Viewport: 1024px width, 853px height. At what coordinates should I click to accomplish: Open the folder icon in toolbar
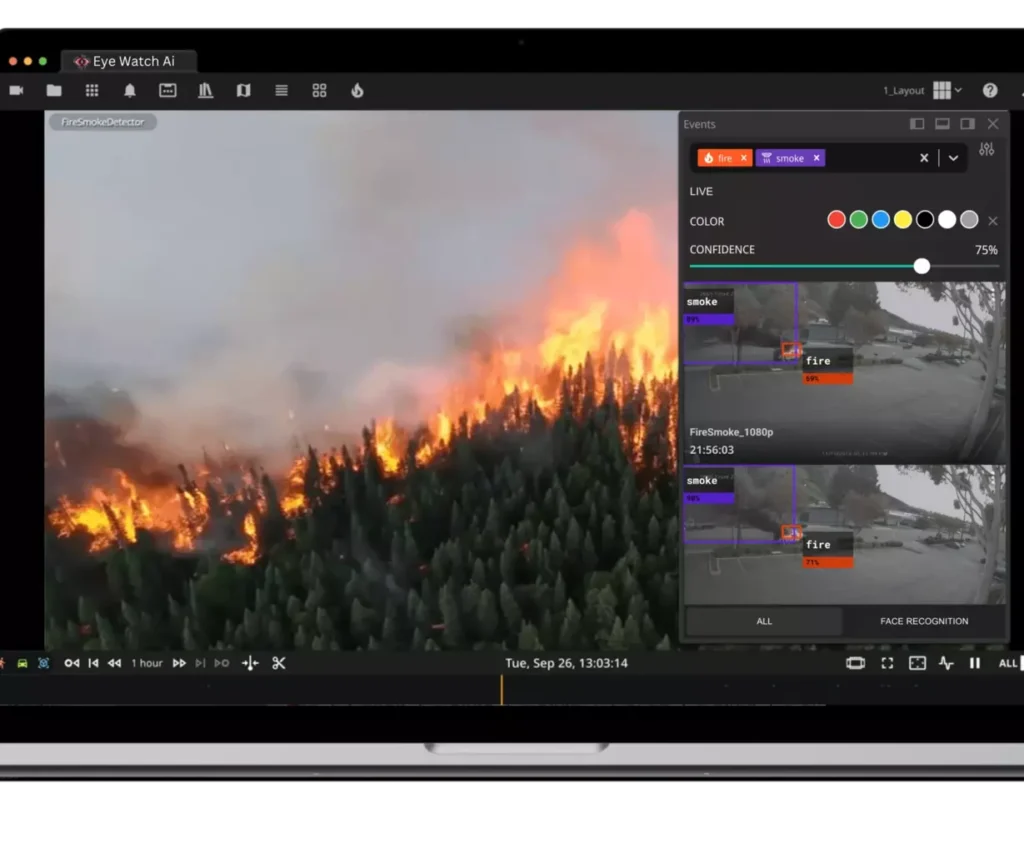click(x=54, y=90)
